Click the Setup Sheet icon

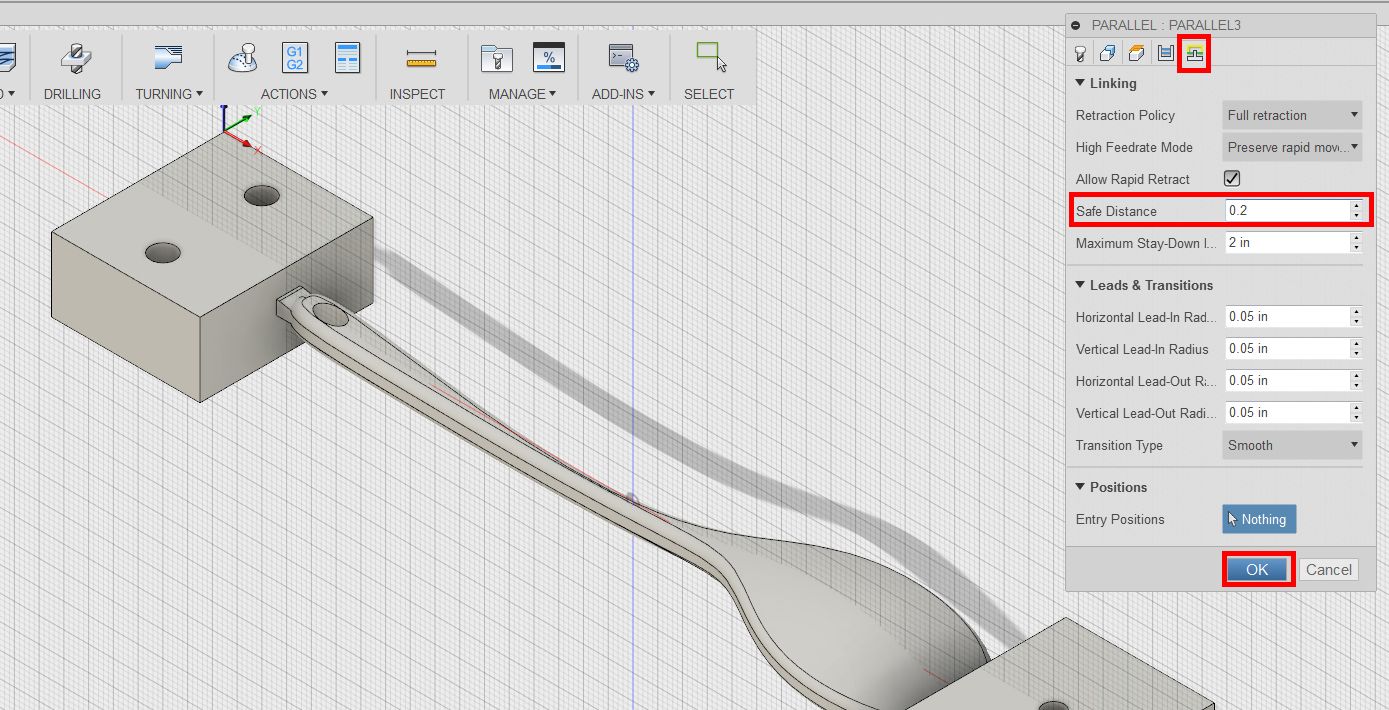(x=347, y=58)
